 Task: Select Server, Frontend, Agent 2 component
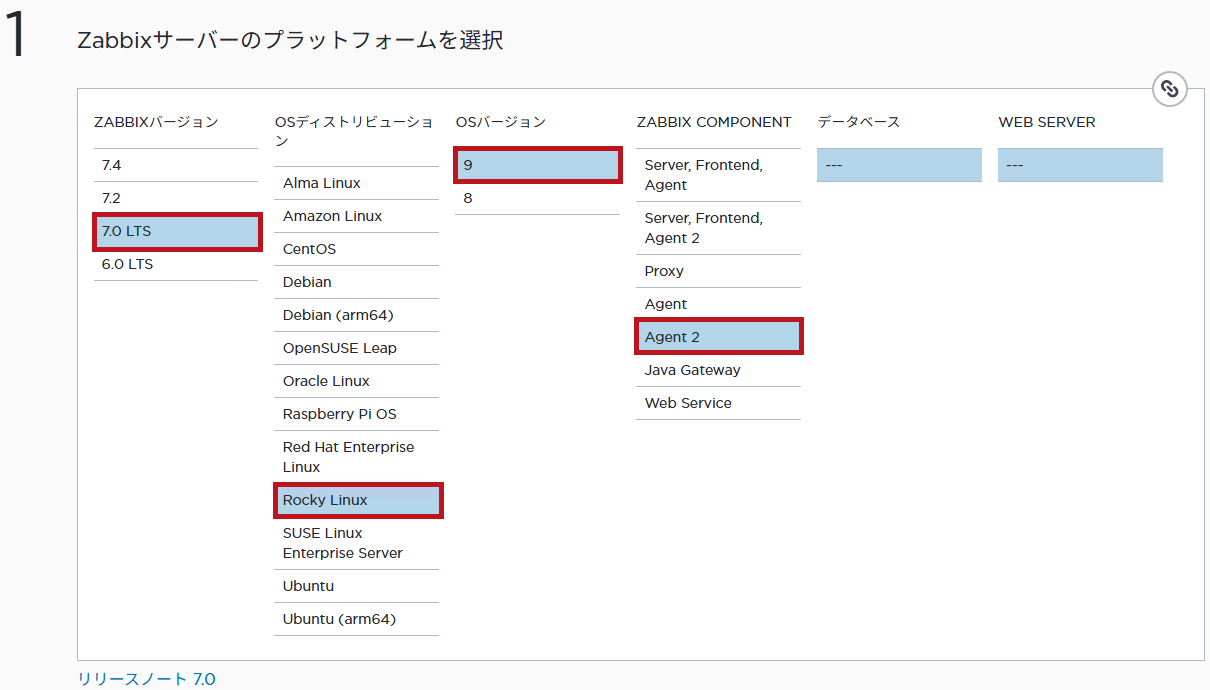tap(719, 228)
